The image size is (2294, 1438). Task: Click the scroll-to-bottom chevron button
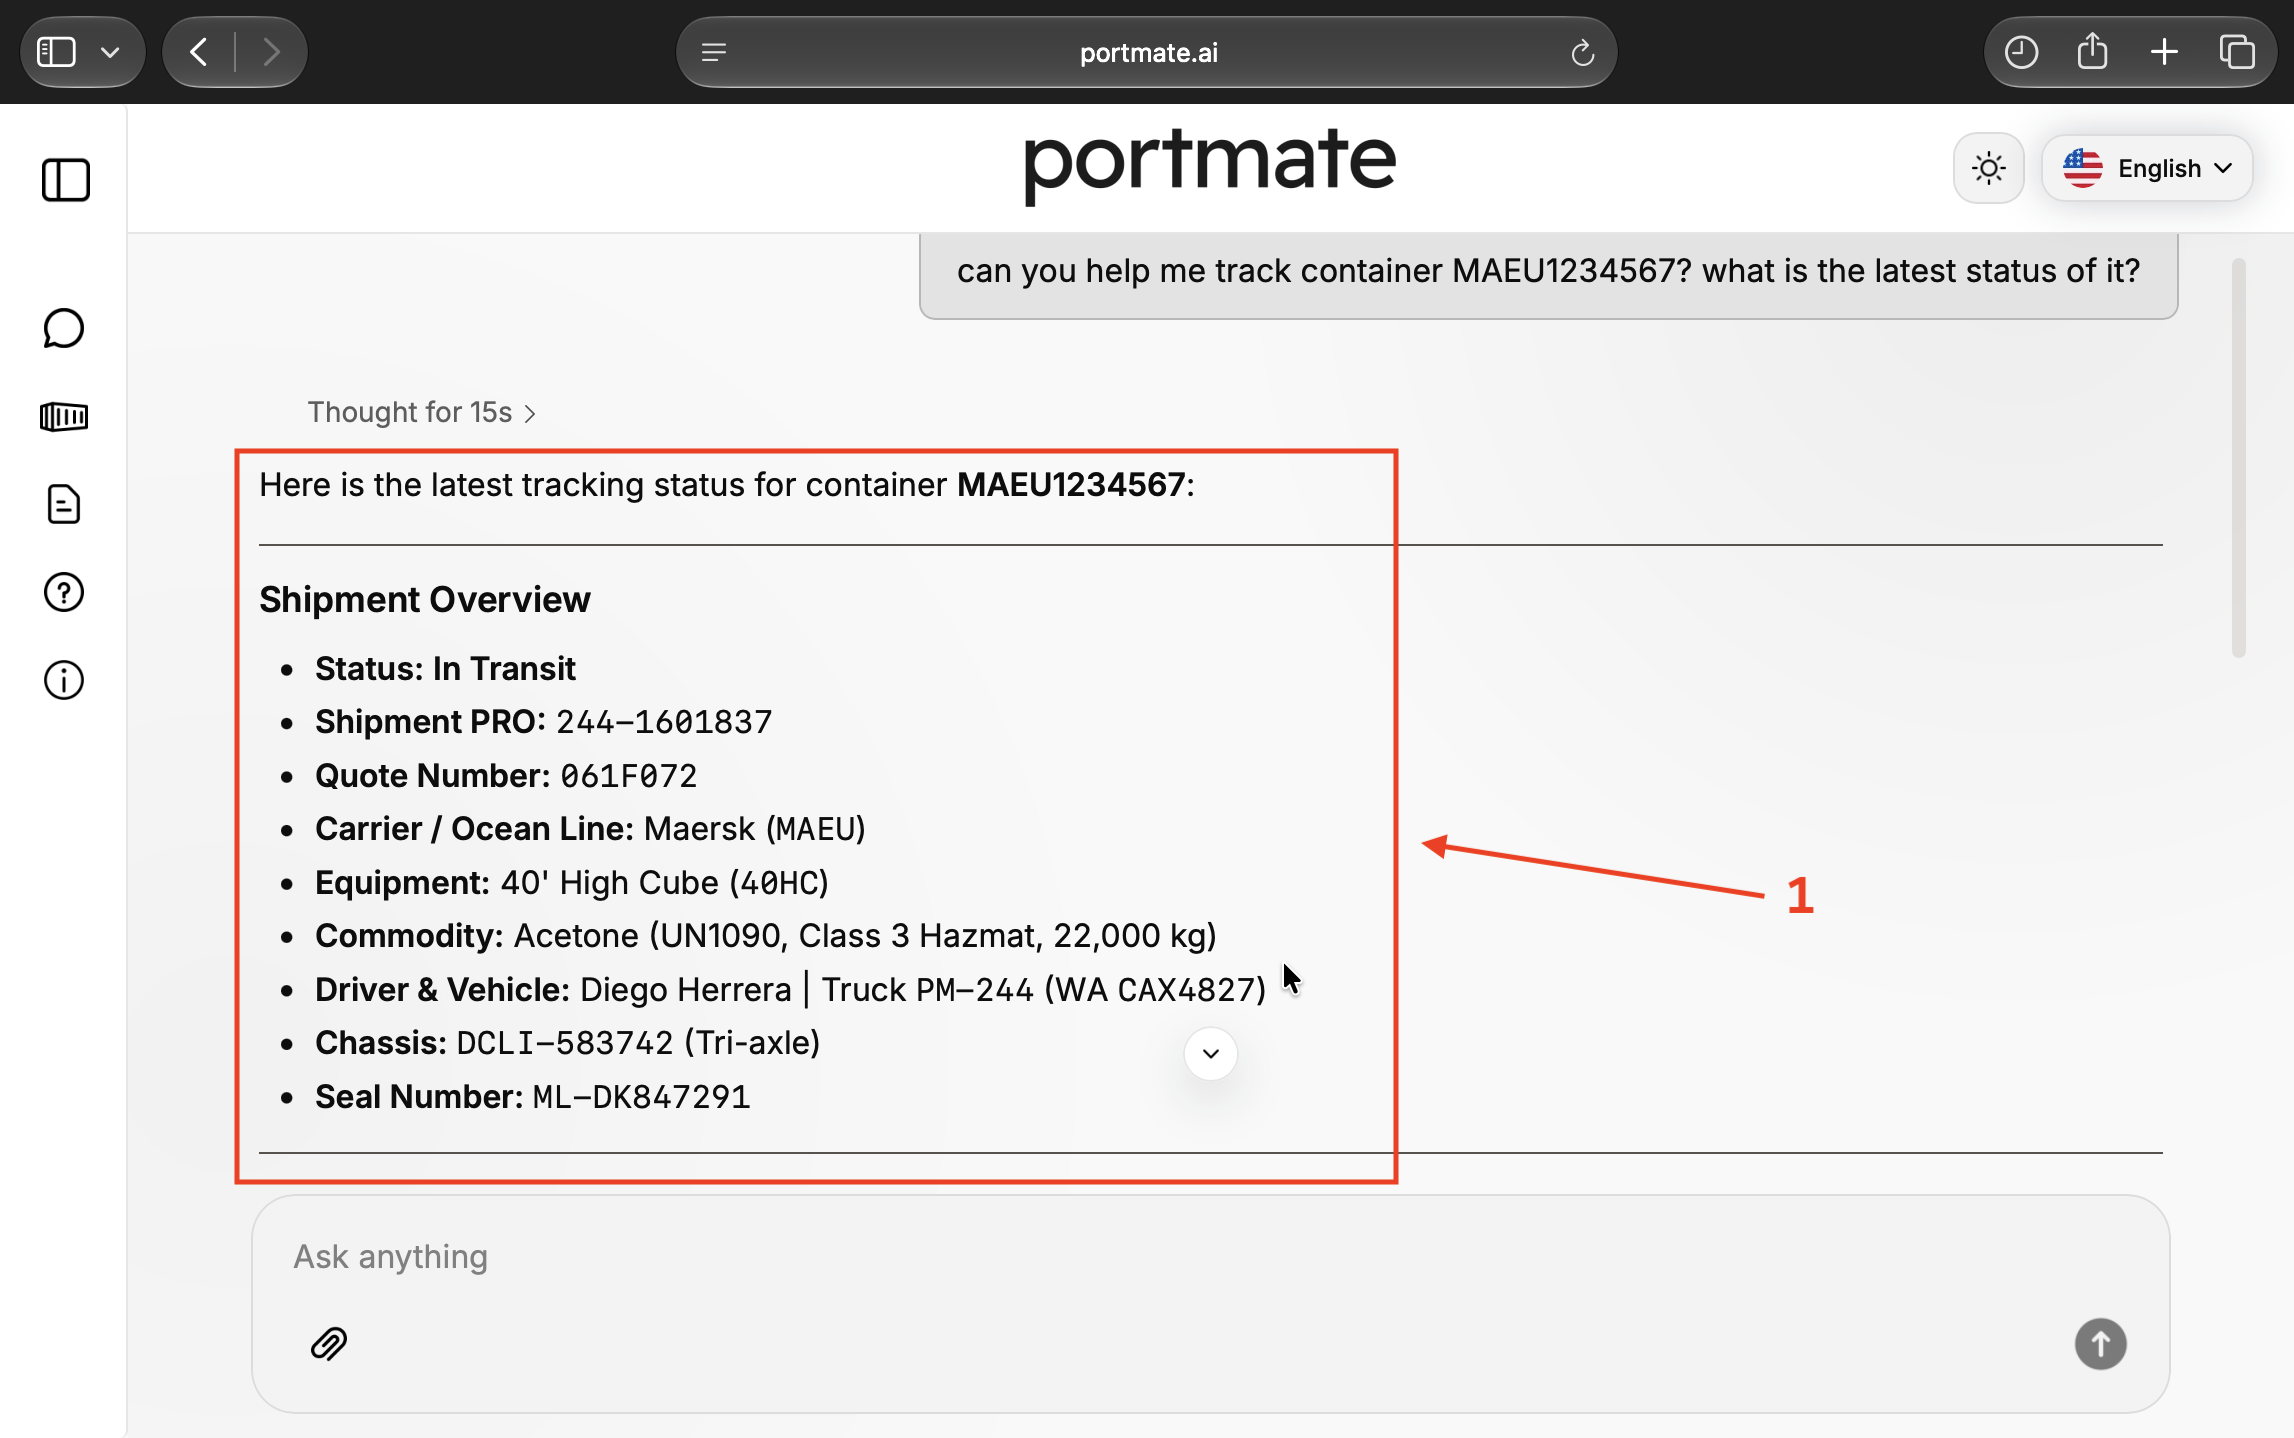pyautogui.click(x=1210, y=1053)
